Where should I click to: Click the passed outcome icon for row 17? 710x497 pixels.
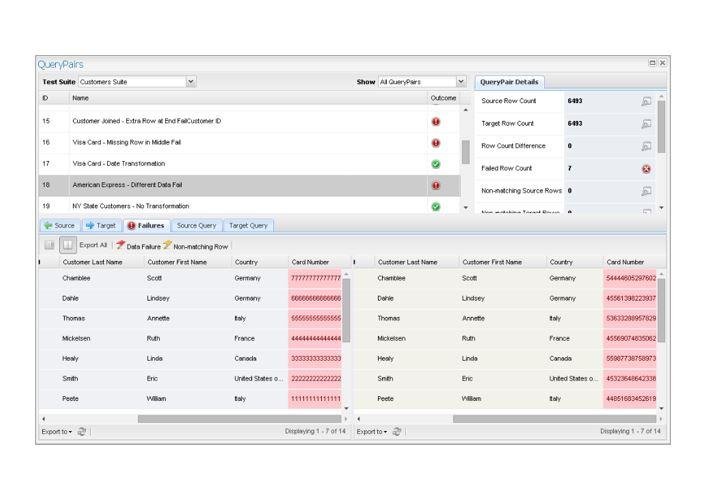tap(436, 164)
